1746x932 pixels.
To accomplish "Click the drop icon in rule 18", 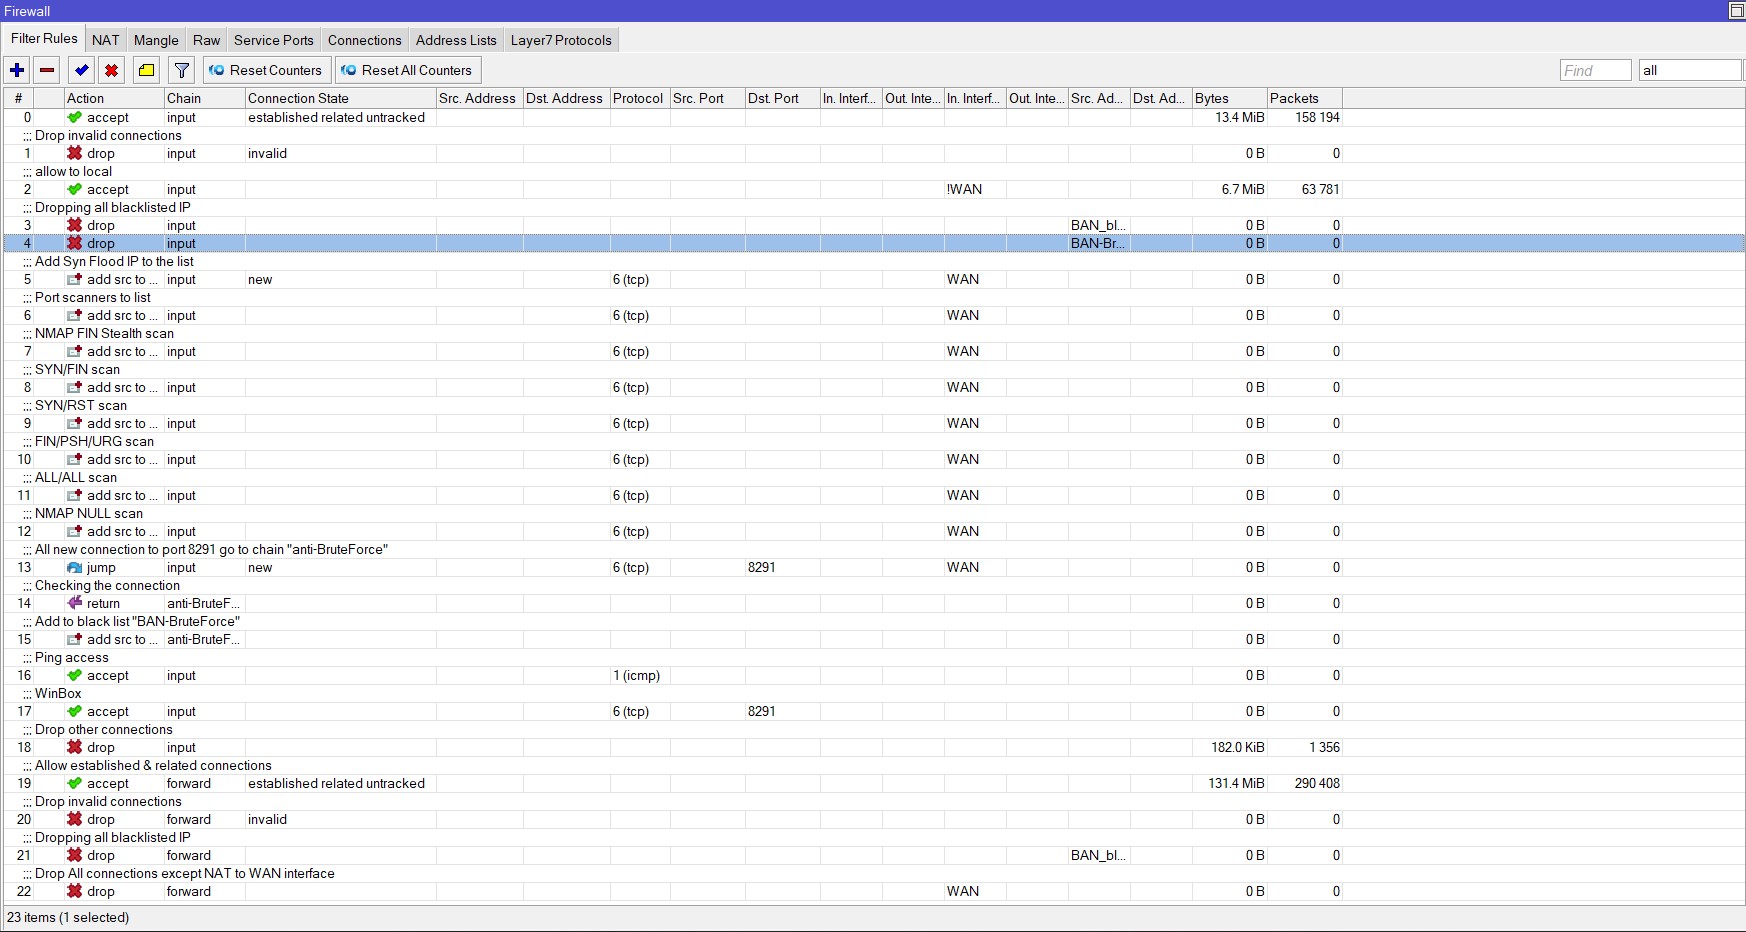I will pyautogui.click(x=74, y=748).
